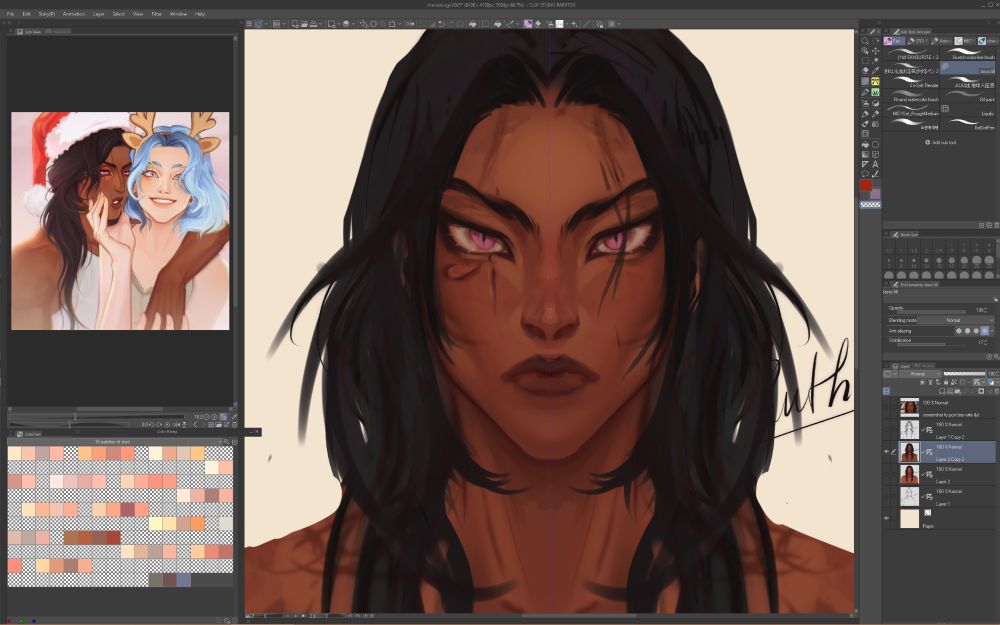Select the Sketch-colorline brush sub tool
This screenshot has height=625, width=1000.
pyautogui.click(x=967, y=52)
